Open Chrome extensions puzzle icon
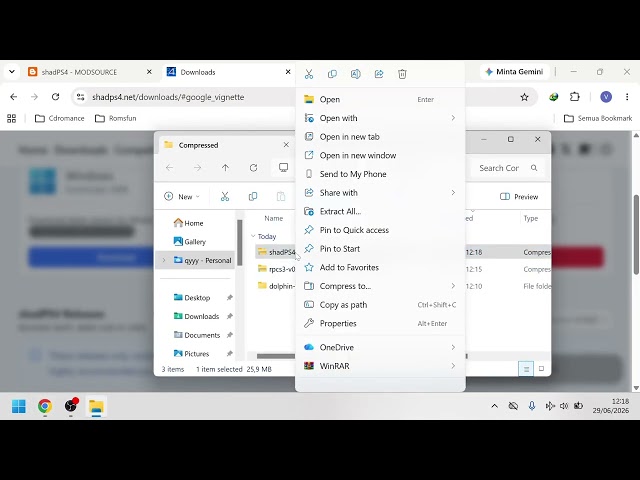The width and height of the screenshot is (640, 480). click(574, 97)
